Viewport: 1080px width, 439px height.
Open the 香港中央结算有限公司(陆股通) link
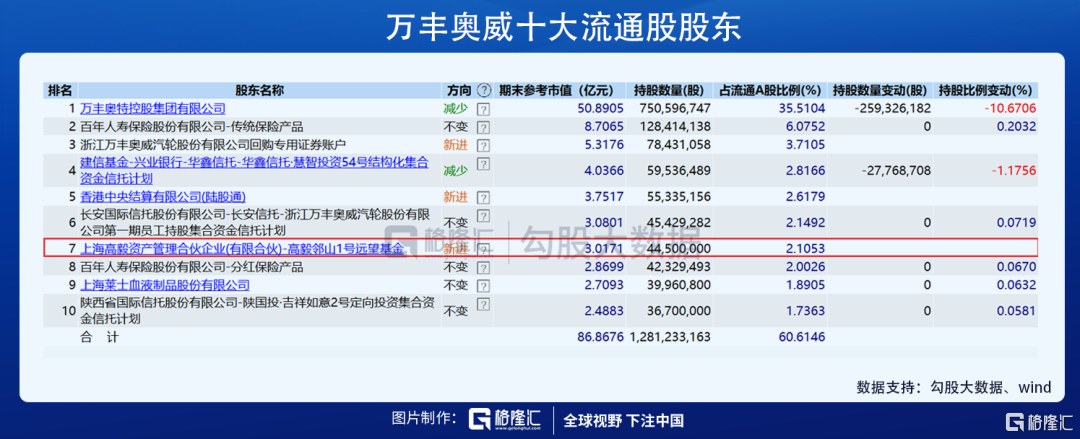coord(163,197)
